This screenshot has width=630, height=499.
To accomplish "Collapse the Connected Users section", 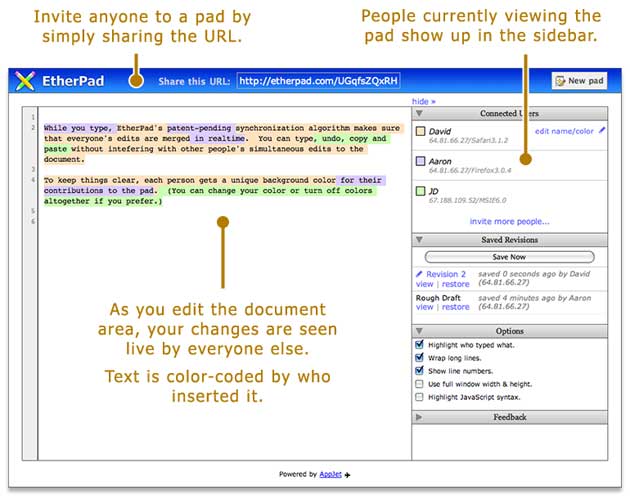I will coord(419,113).
